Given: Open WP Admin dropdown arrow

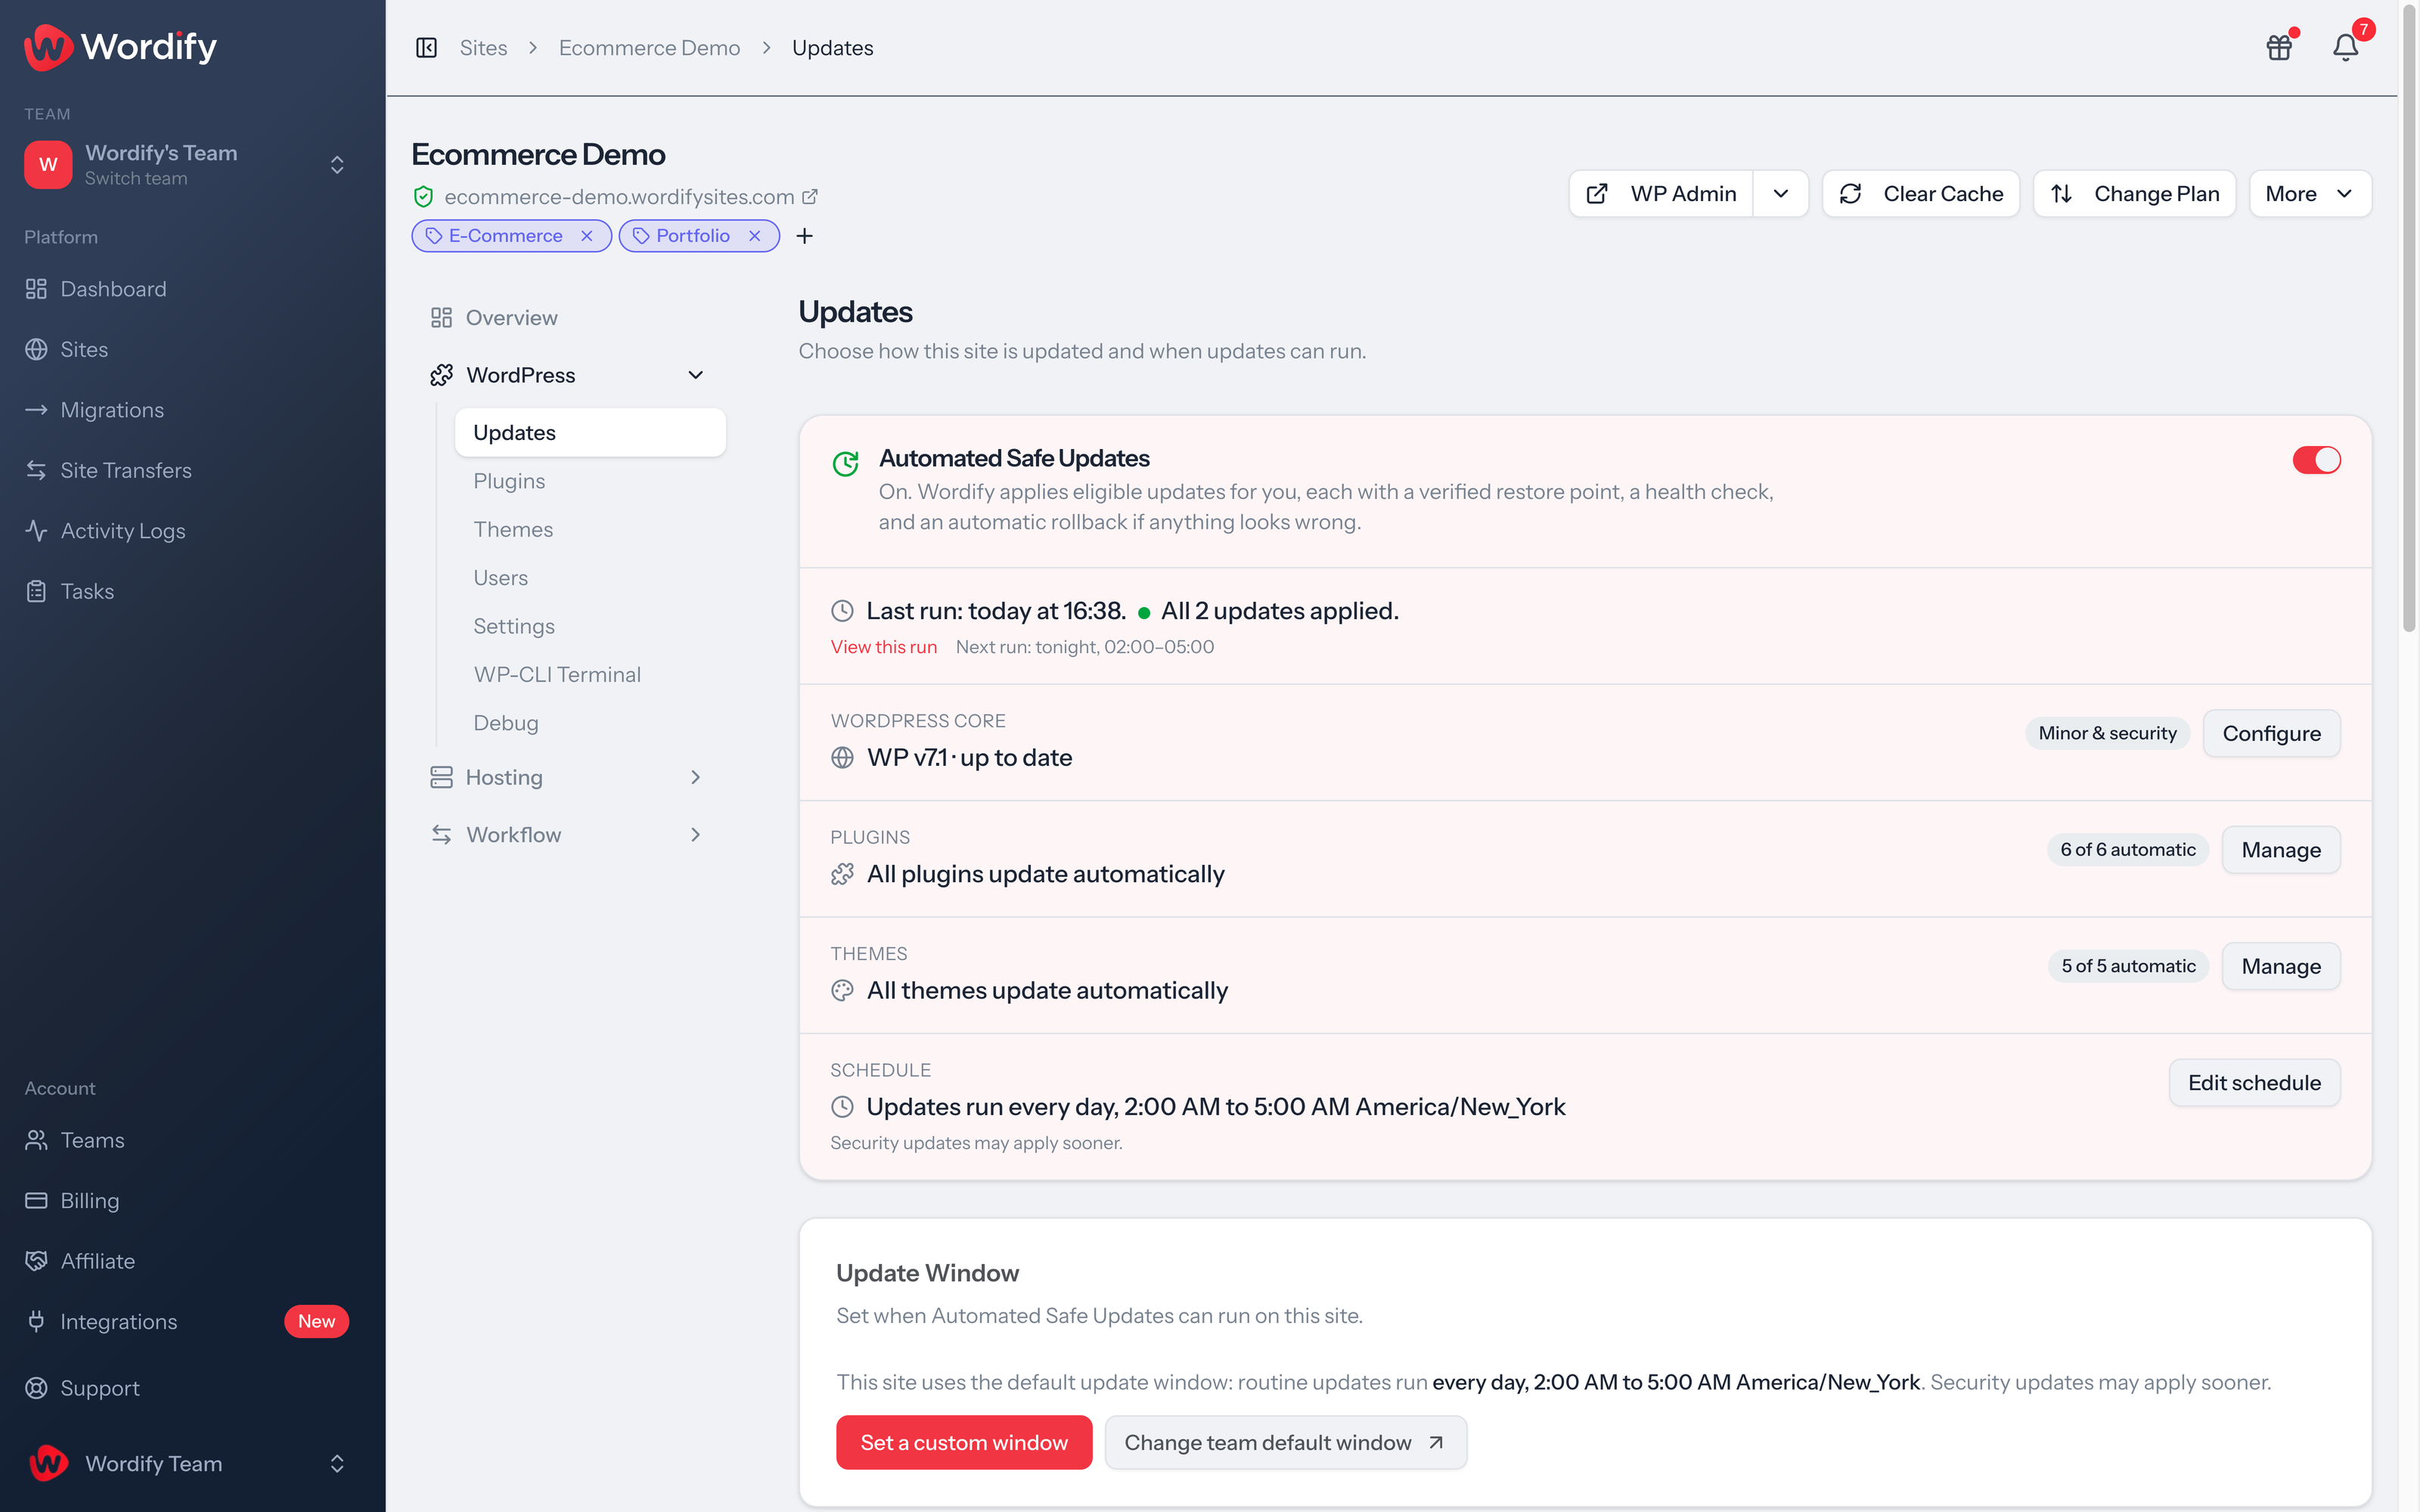Looking at the screenshot, I should point(1781,194).
